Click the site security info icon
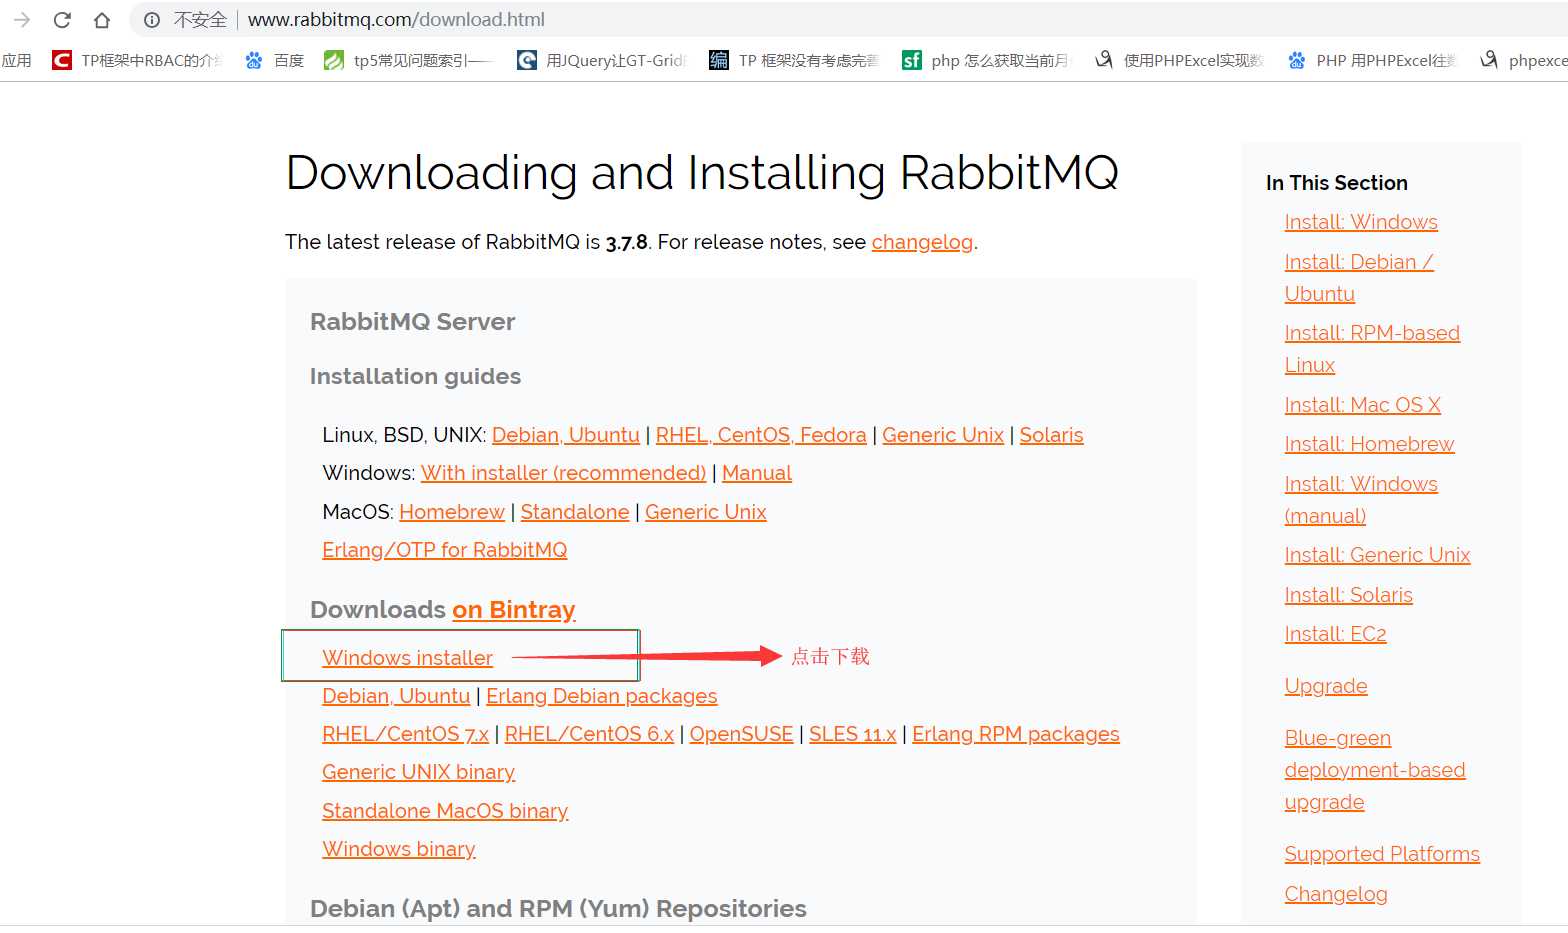 pos(152,20)
